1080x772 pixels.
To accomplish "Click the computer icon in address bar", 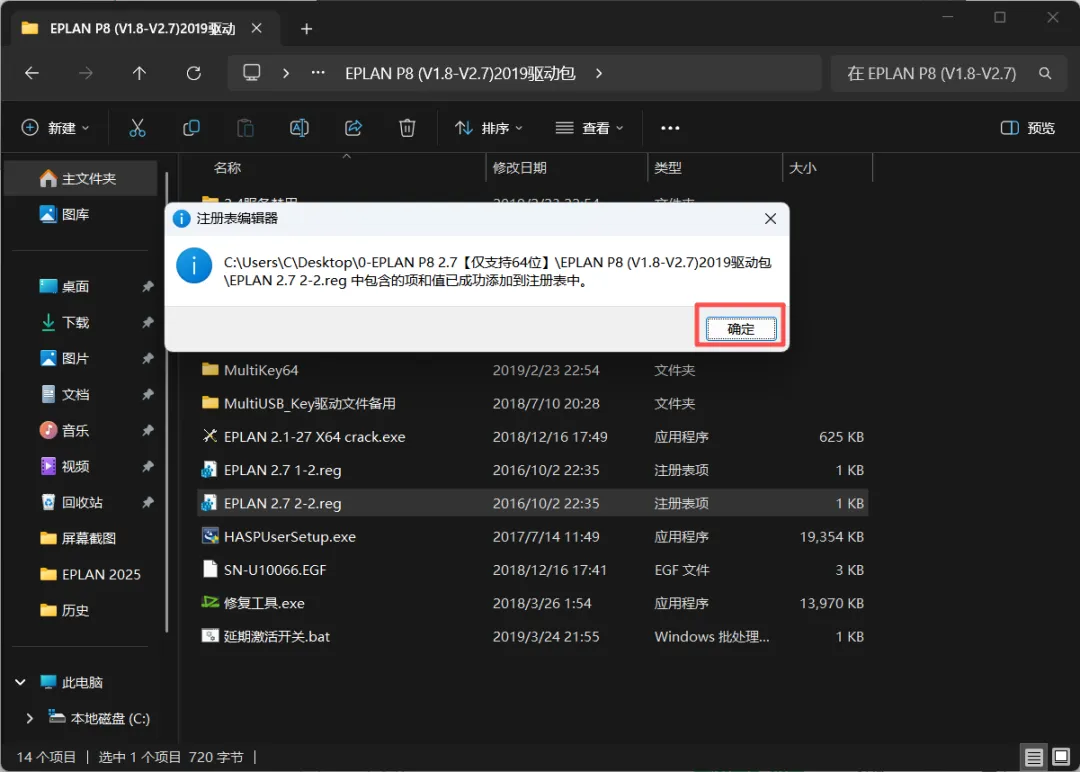I will coord(252,73).
